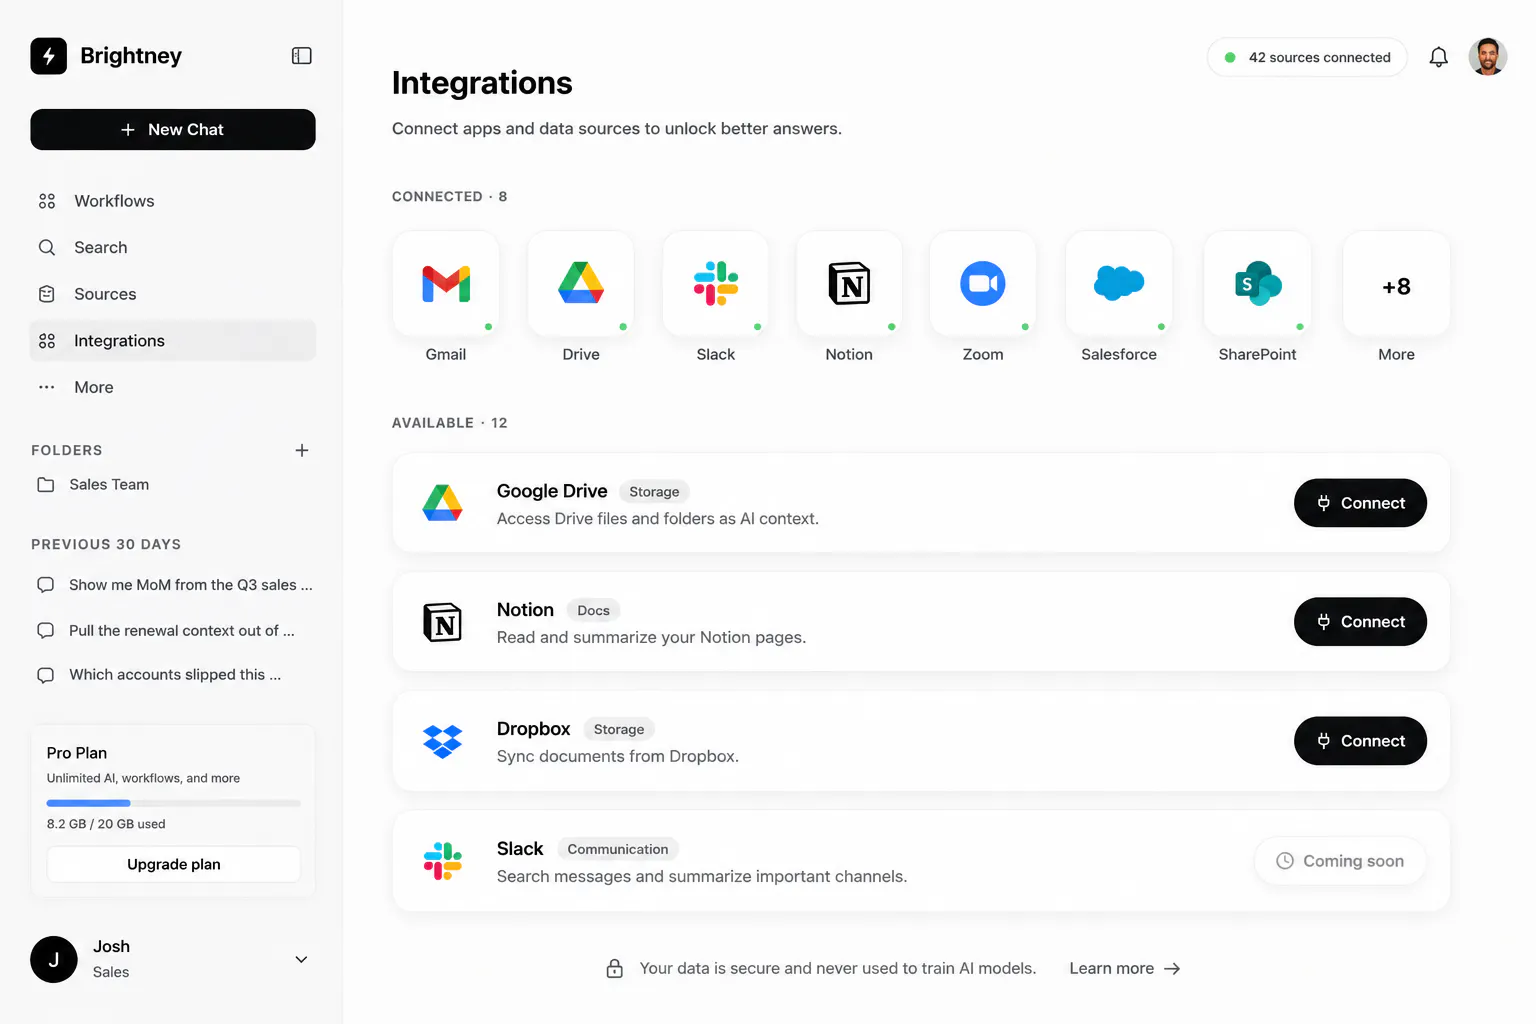Image resolution: width=1536 pixels, height=1024 pixels.
Task: Open chat "Show me MoM from the Q3 sales ..."
Action: (174, 585)
